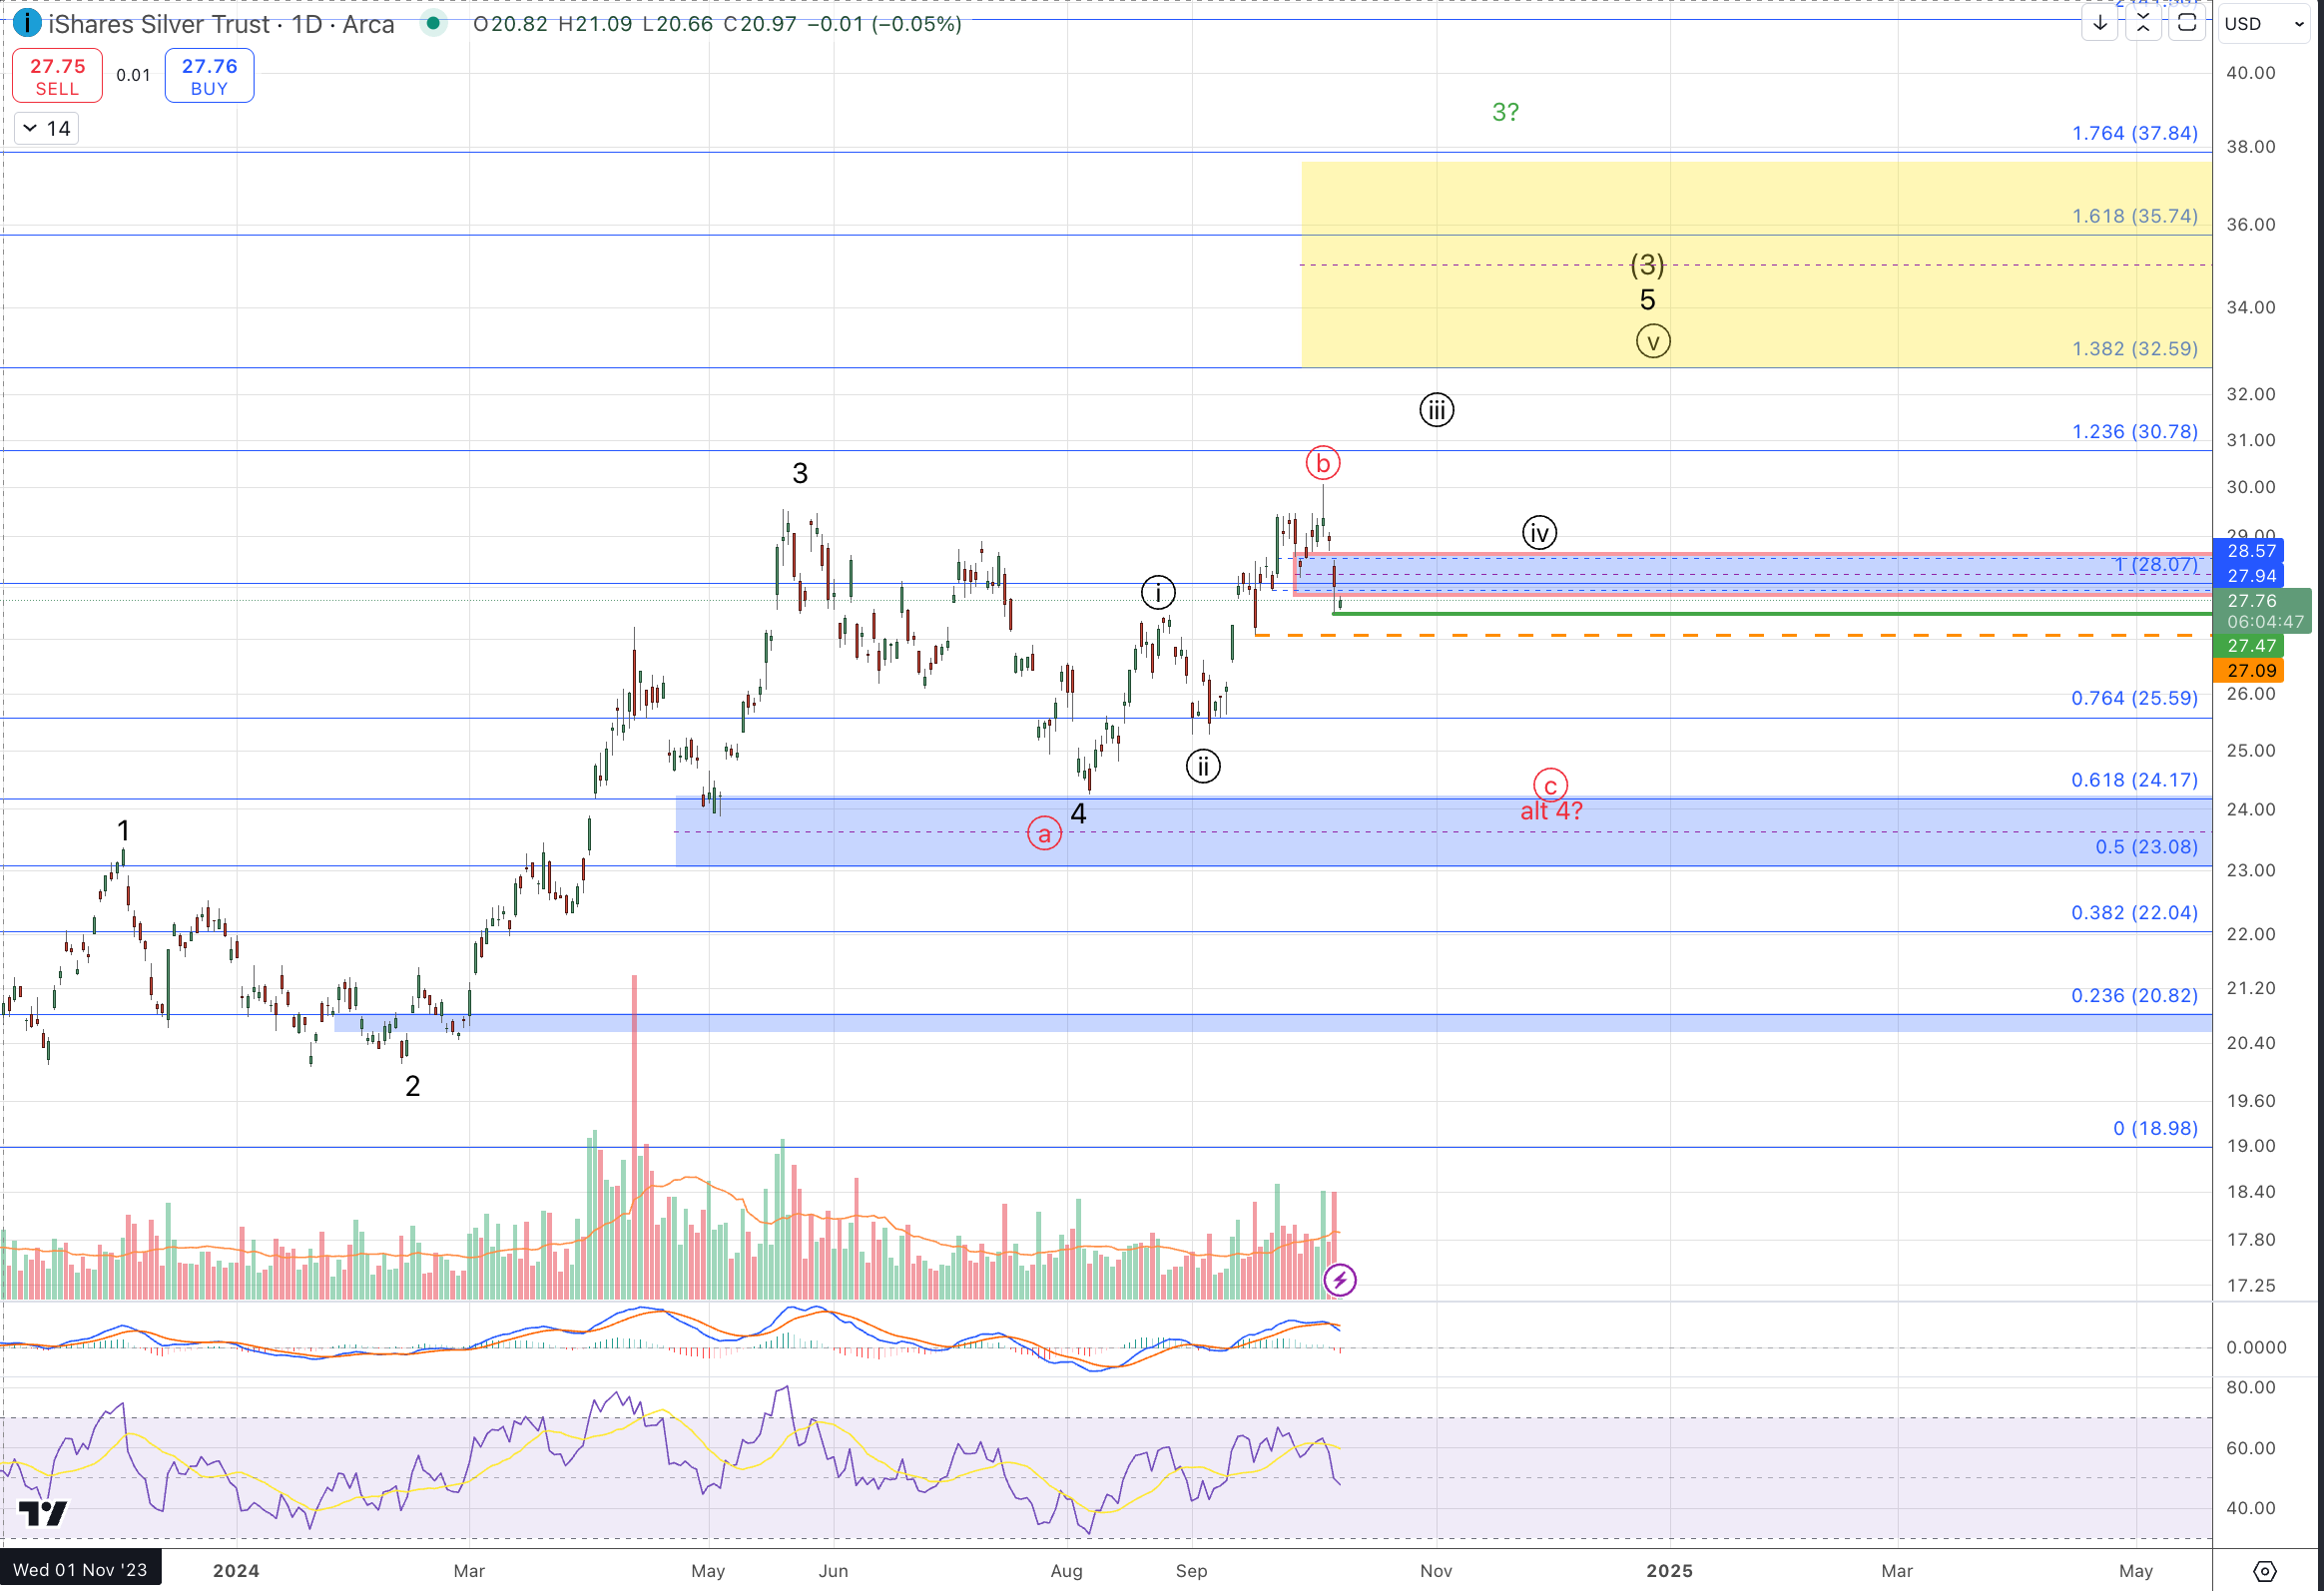
Task: Select the green 3? text label
Action: click(x=1505, y=112)
